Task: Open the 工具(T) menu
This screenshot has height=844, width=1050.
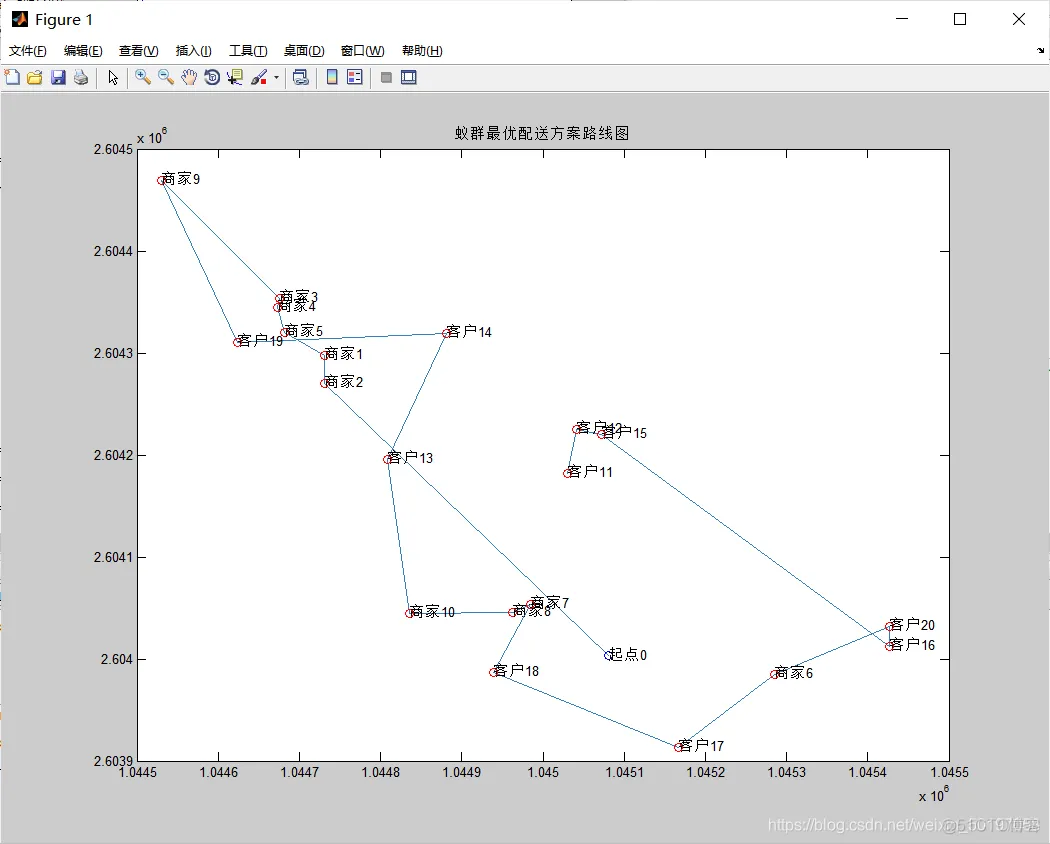Action: pyautogui.click(x=248, y=51)
